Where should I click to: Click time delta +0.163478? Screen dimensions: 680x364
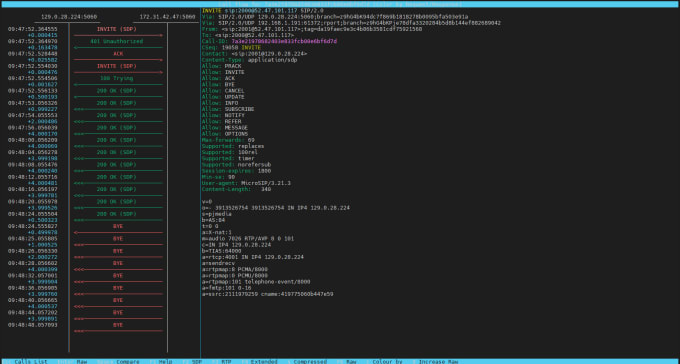[42, 47]
